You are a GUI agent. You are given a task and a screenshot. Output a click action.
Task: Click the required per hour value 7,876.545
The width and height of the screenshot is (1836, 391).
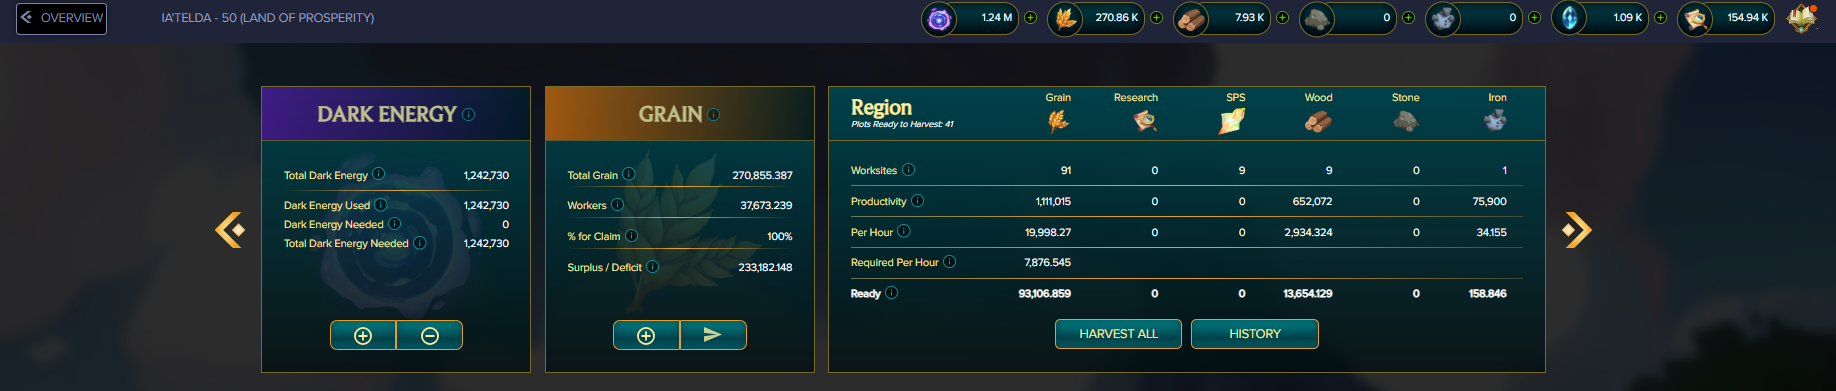(1047, 262)
